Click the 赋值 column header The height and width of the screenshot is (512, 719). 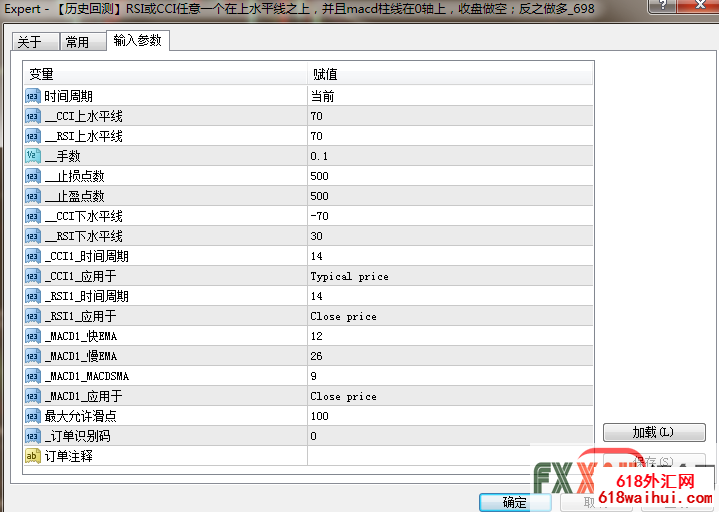pyautogui.click(x=450, y=74)
